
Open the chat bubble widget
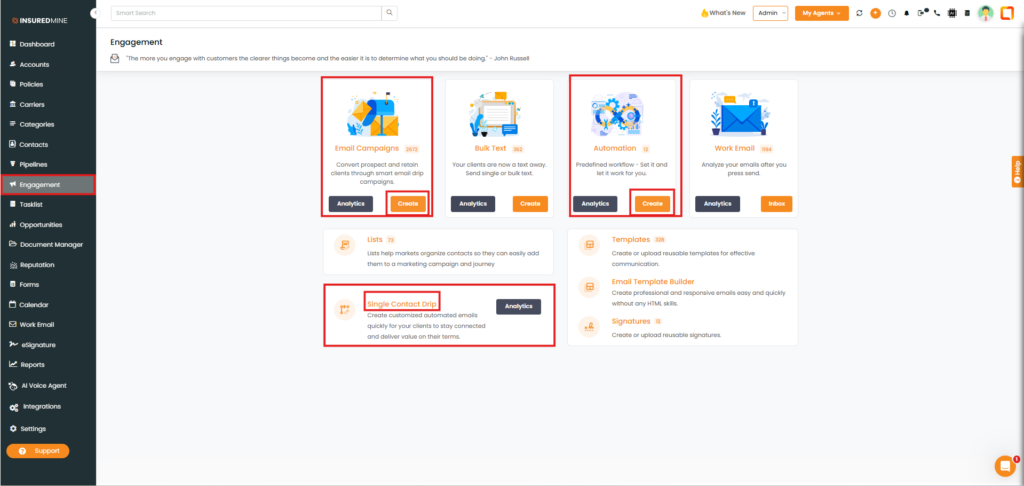1004,465
